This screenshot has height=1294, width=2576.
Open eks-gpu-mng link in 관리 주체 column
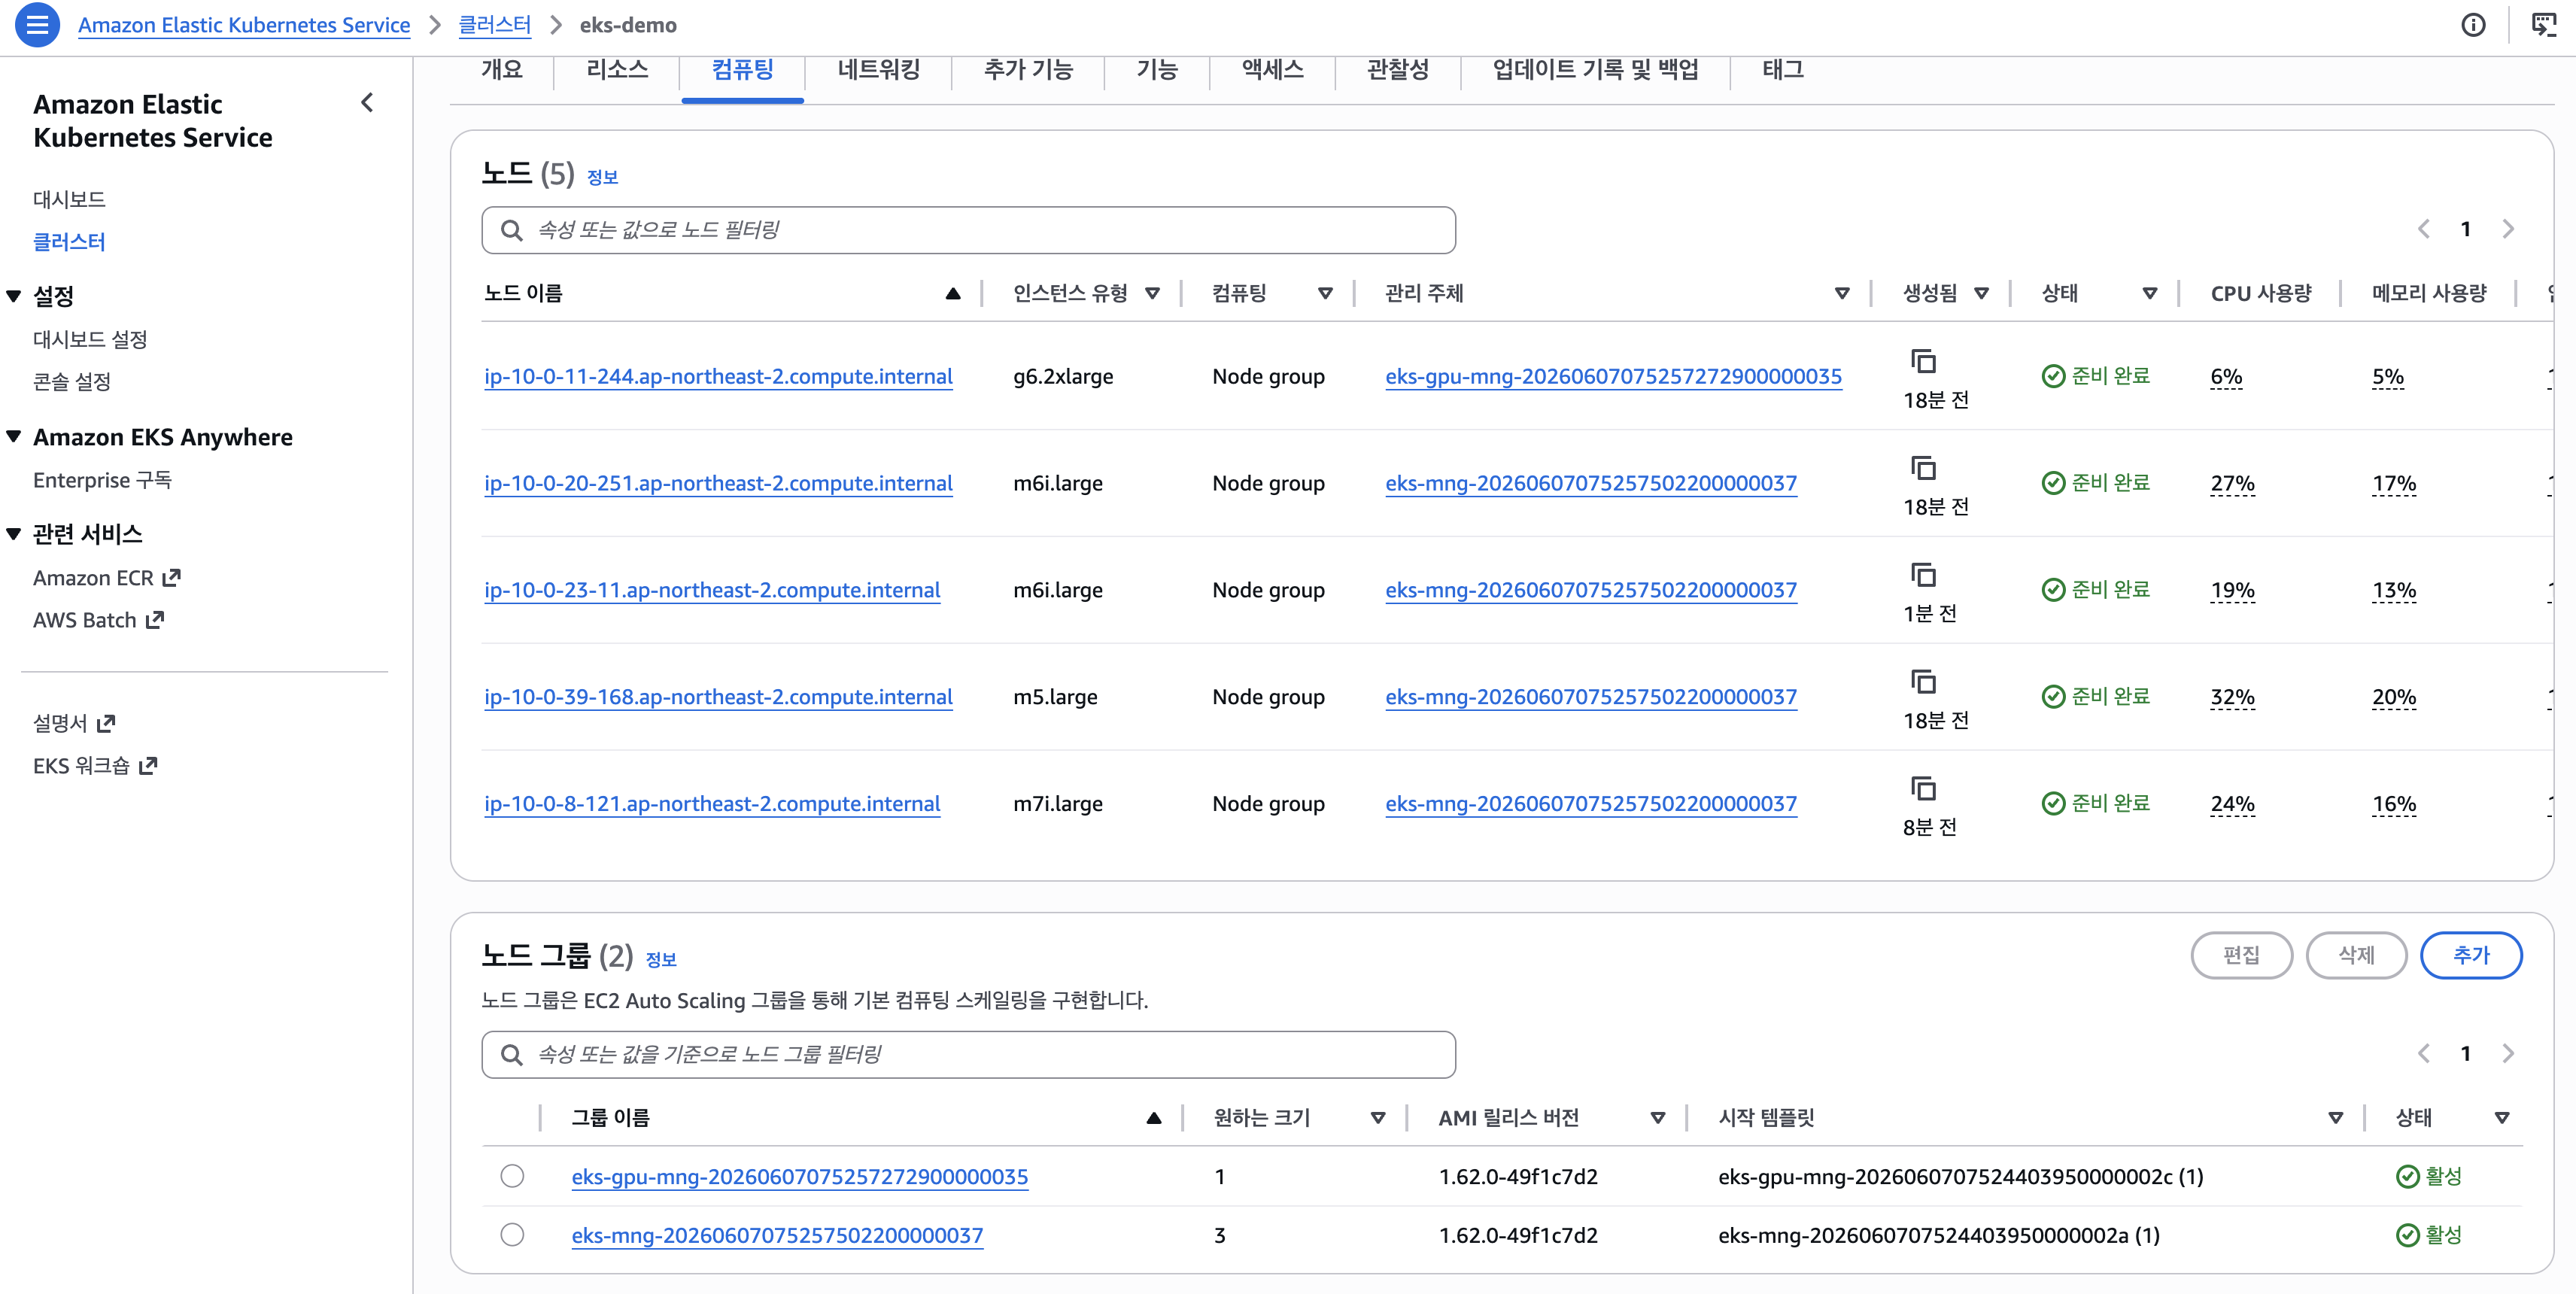[x=1613, y=377]
